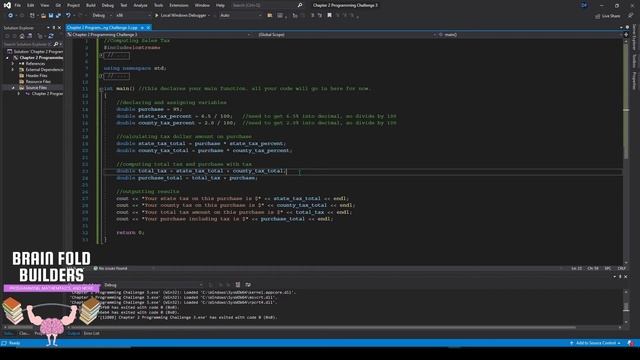Screen dimensions: 640x360
Task: Open the Project menu
Action: (73, 5)
